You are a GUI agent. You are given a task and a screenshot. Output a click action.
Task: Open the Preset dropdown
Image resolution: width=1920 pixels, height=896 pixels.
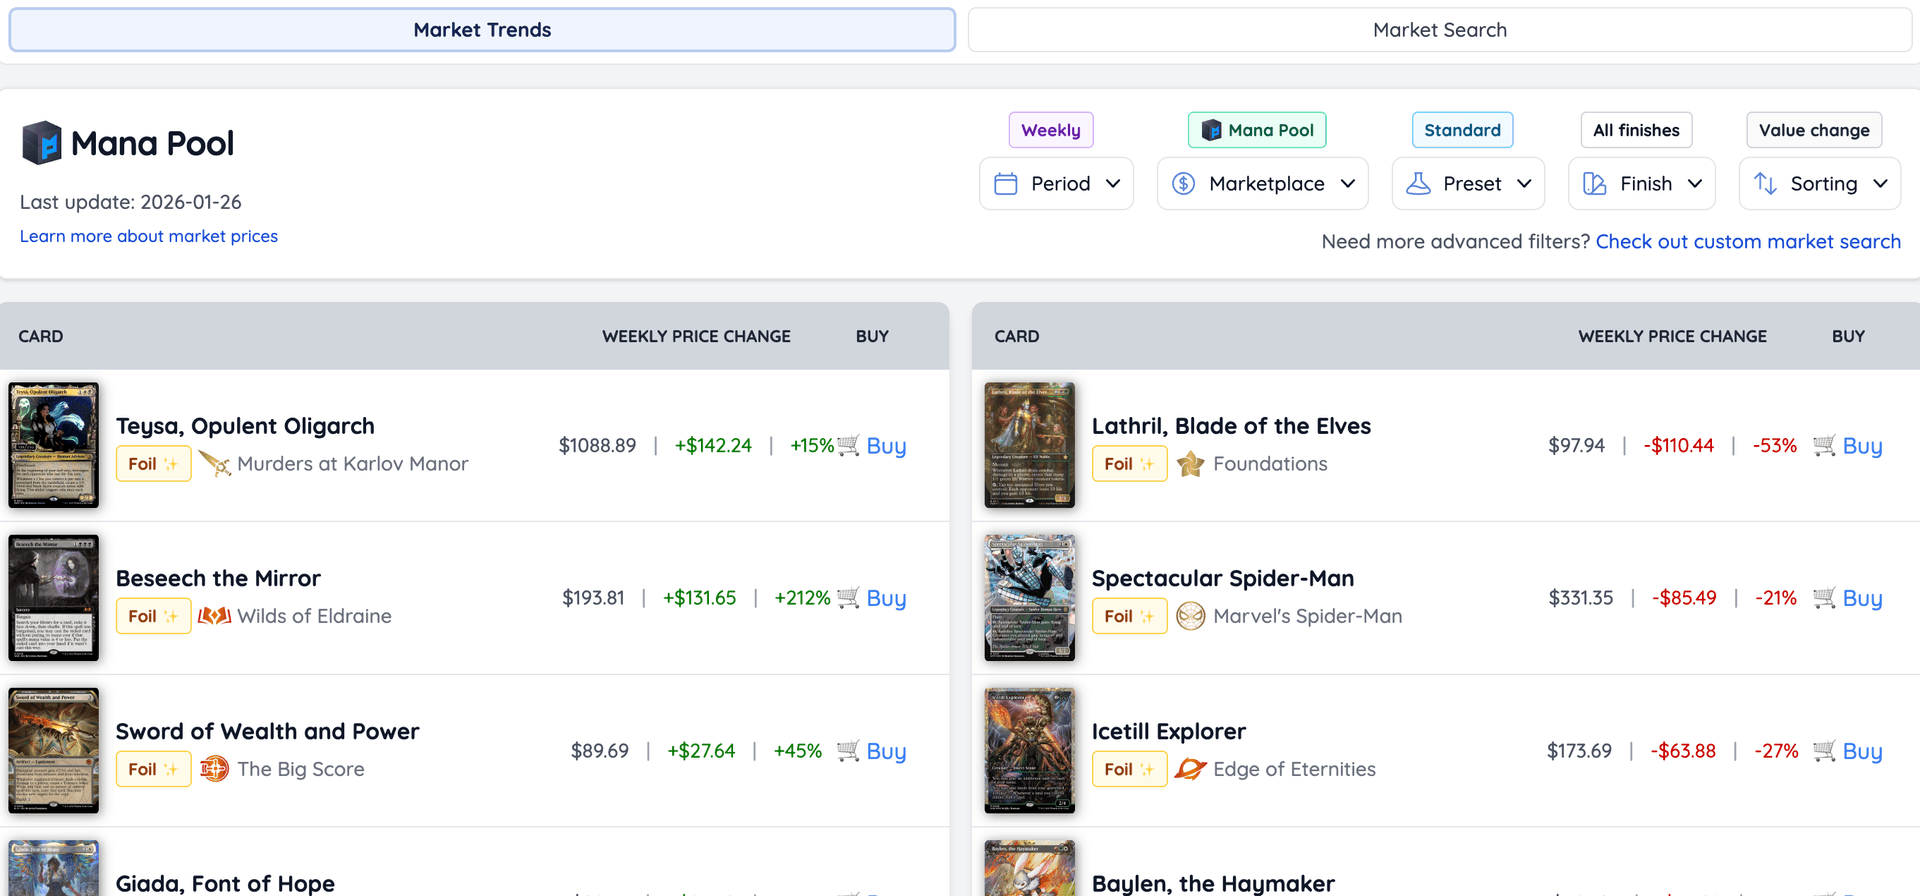click(1468, 184)
